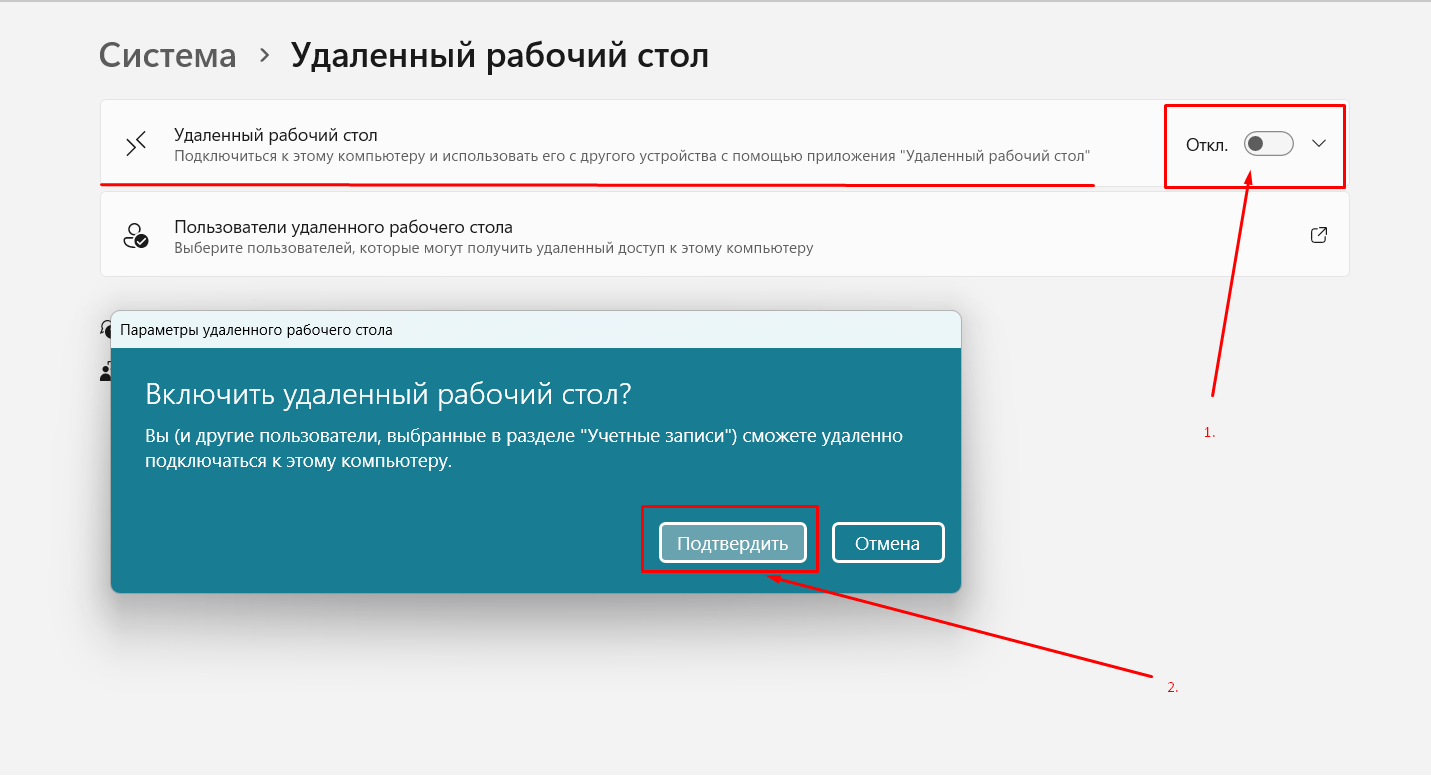Click the "Удаленный рабочий стол" page heading
The image size is (1431, 778).
(x=499, y=55)
